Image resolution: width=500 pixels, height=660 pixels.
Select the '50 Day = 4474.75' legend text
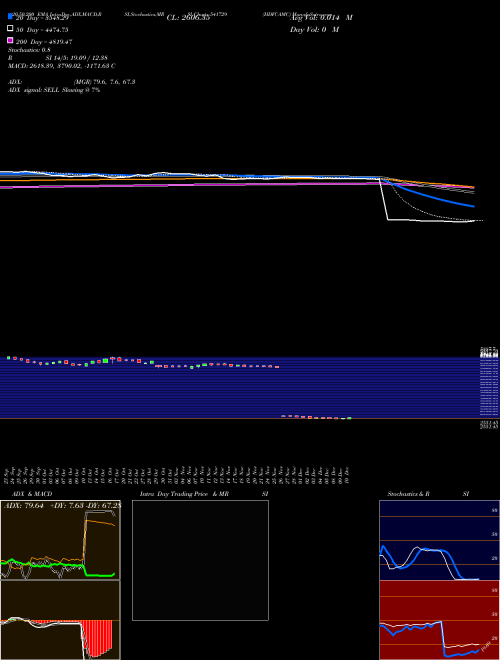42,30
